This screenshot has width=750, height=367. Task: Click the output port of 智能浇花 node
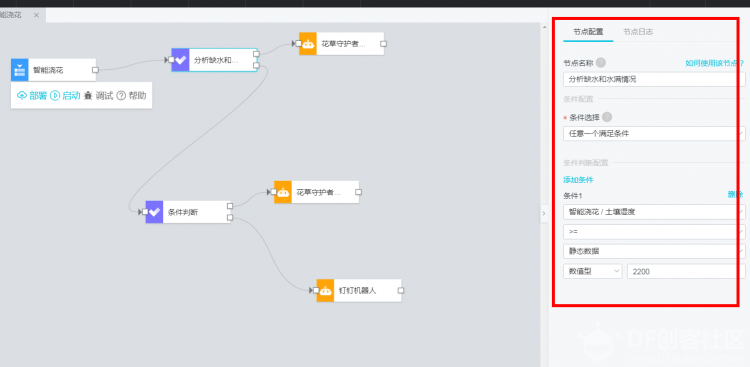point(95,70)
